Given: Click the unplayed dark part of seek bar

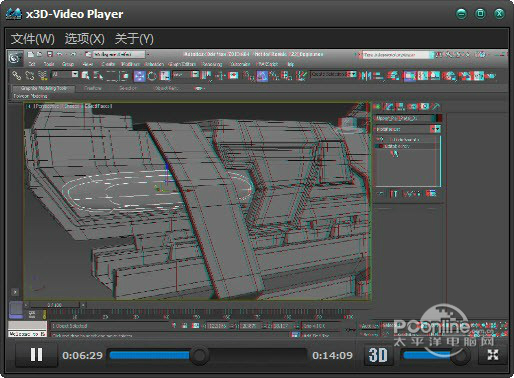Looking at the screenshot, I should (257, 355).
